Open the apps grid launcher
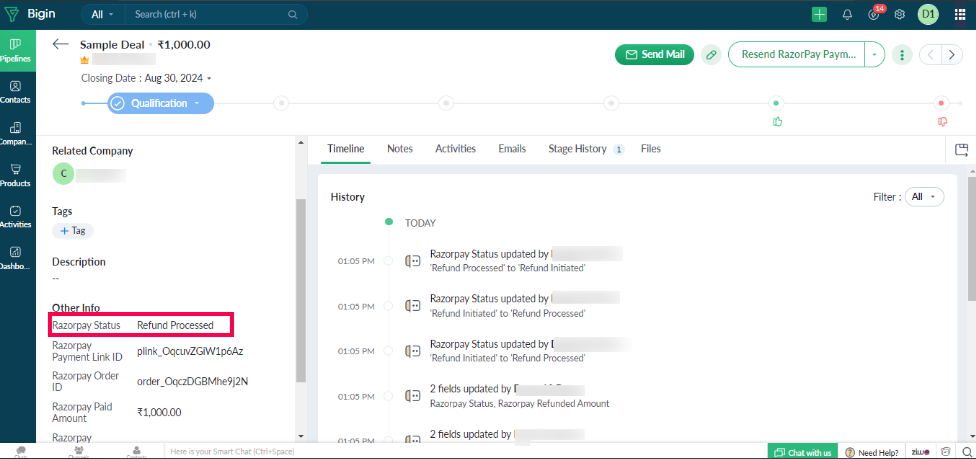Viewport: 976px width, 459px height. (960, 14)
